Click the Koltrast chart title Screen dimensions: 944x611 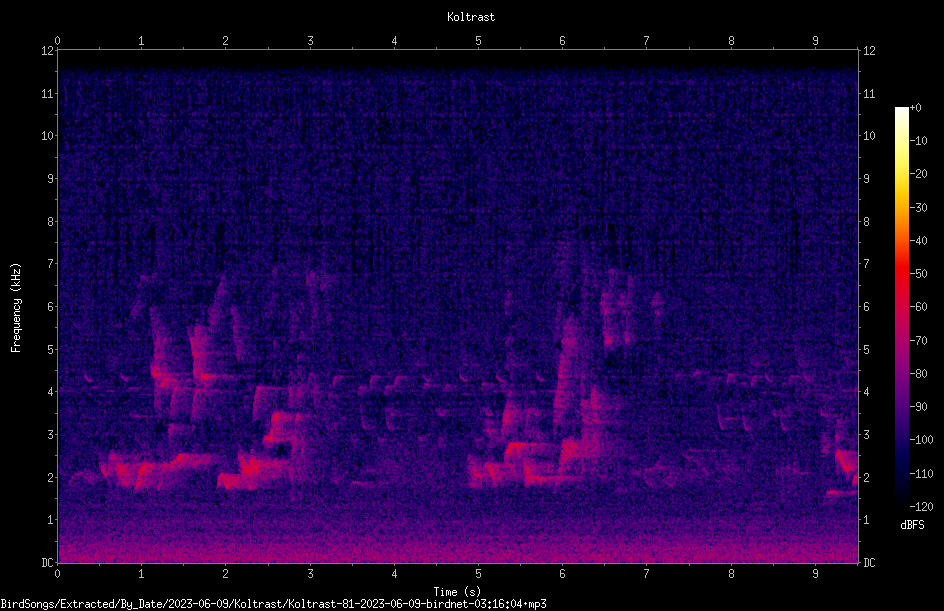click(471, 17)
